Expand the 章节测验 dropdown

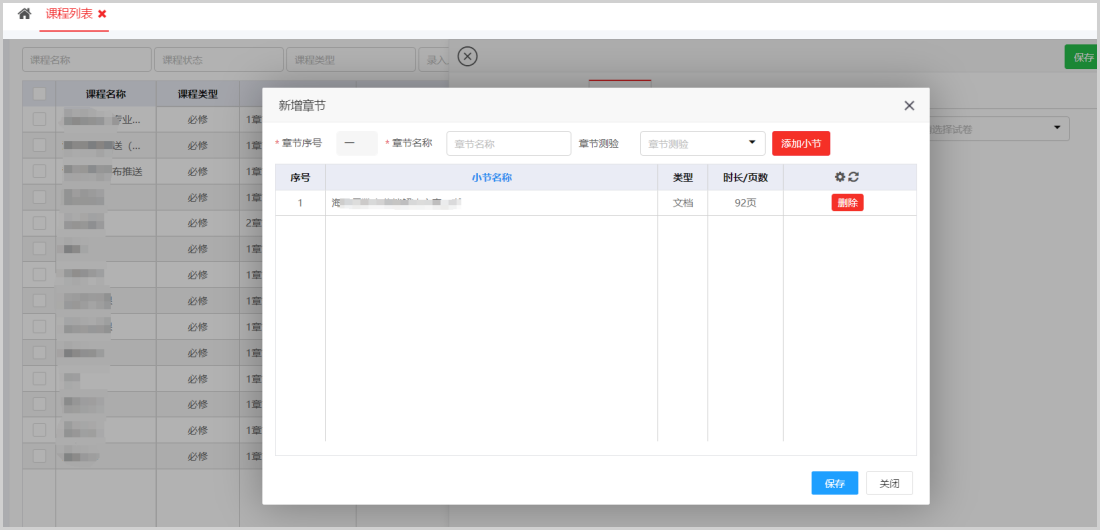(702, 143)
